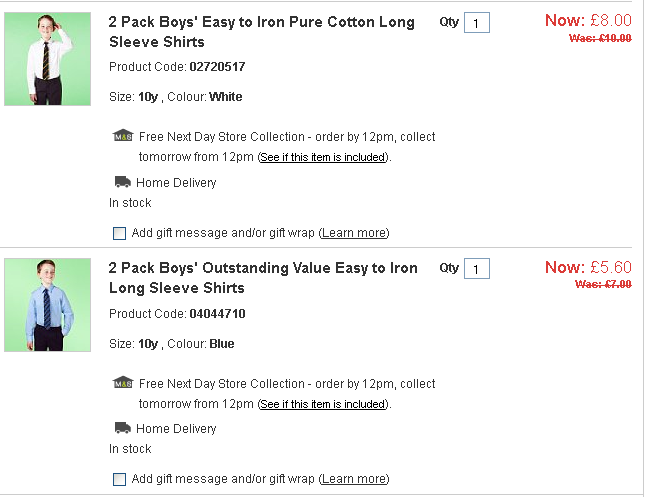Viewport: 647px width, 497px height.
Task: Click quantity field for Outstanding Value shirts
Action: pyautogui.click(x=477, y=269)
